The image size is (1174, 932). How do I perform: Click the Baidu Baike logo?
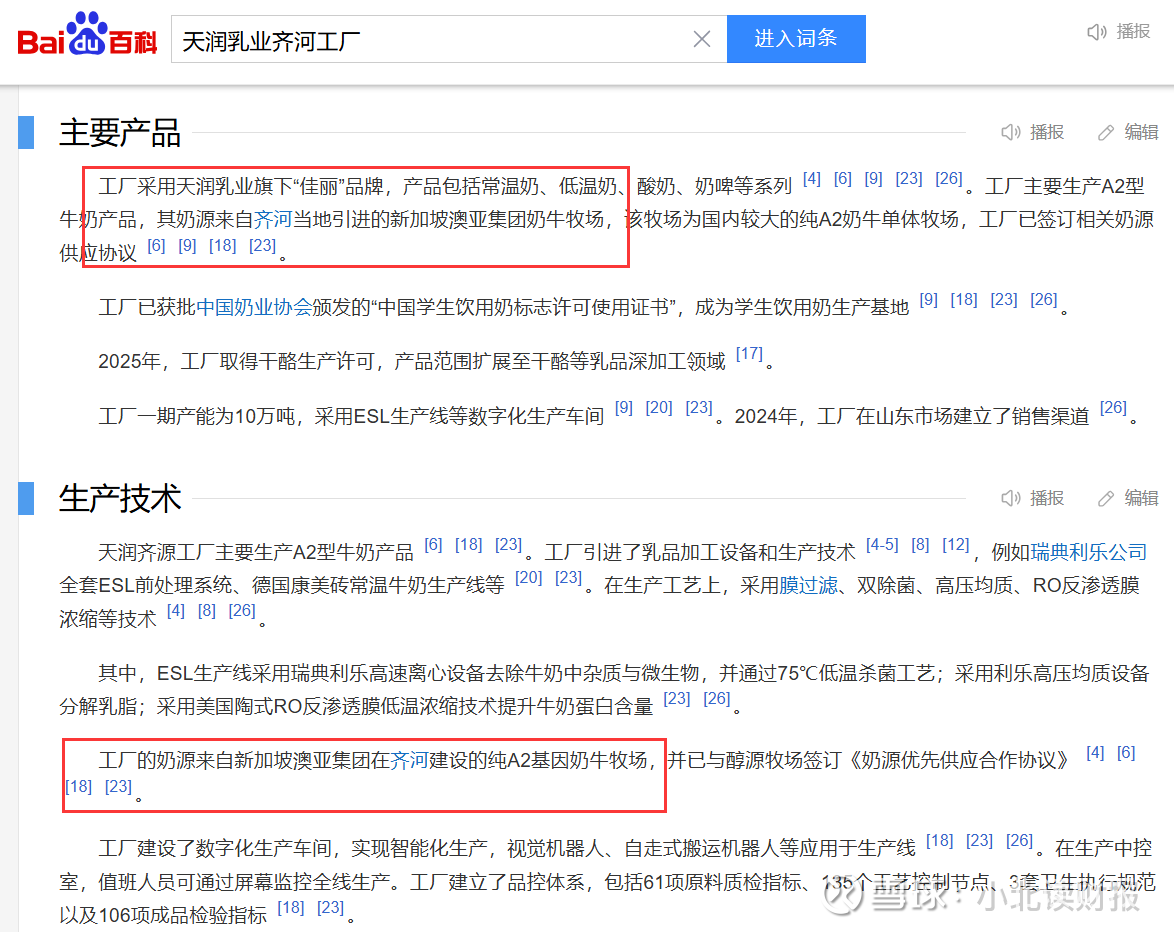[87, 36]
